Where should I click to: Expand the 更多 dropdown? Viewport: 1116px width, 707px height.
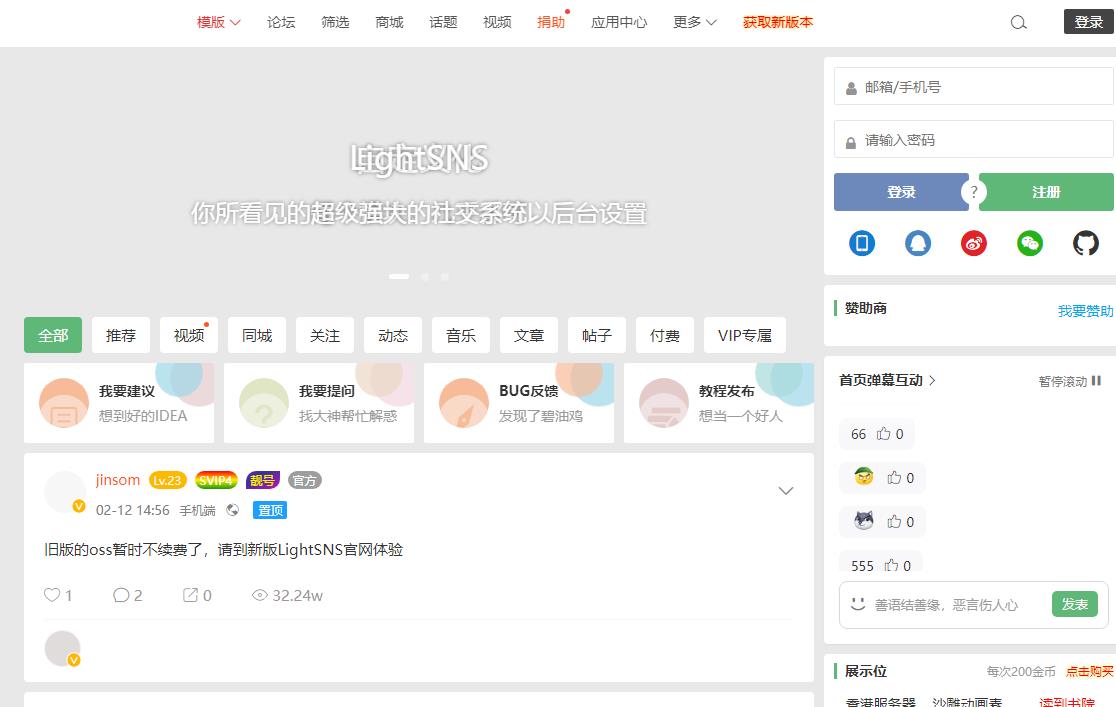(695, 21)
